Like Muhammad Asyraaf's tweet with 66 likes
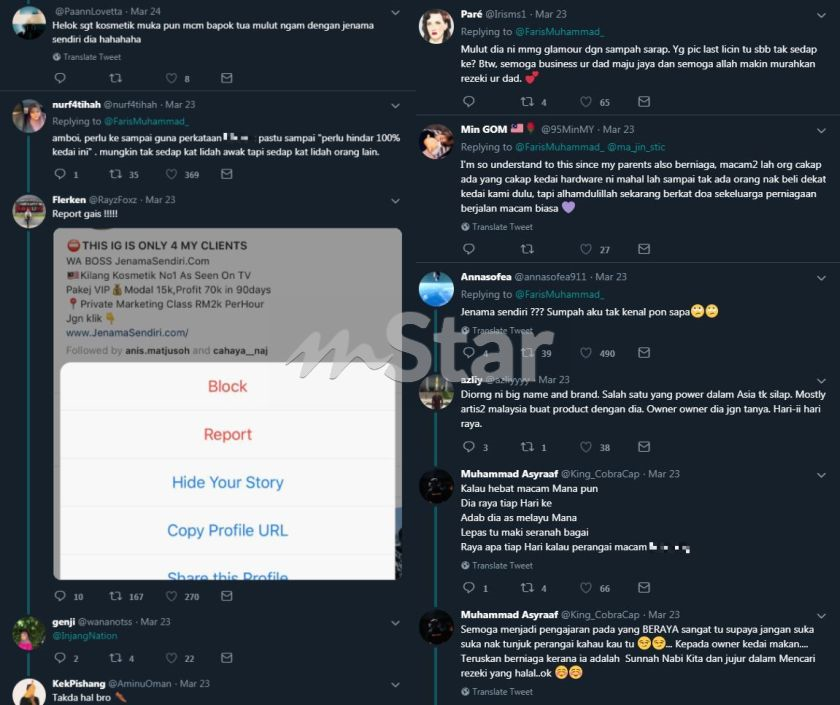Image resolution: width=840 pixels, height=705 pixels. pos(586,588)
